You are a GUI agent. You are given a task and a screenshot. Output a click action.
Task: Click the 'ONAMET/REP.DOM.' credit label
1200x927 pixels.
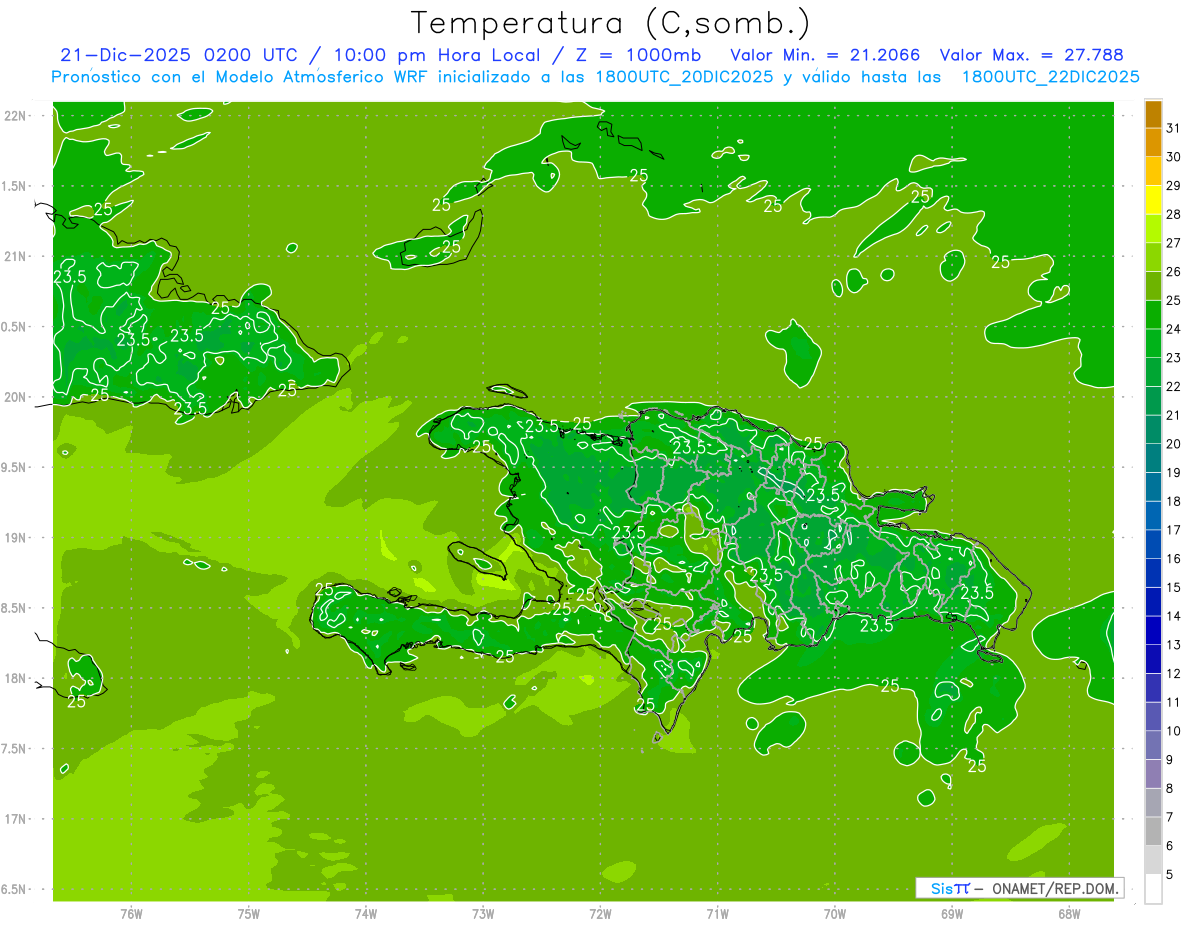coord(1055,888)
